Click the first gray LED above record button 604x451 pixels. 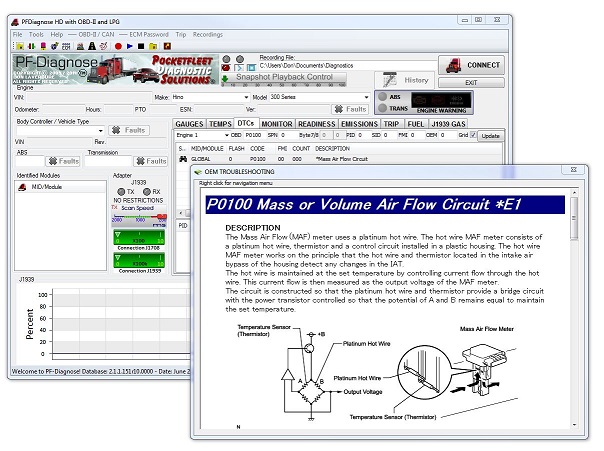[x=226, y=59]
